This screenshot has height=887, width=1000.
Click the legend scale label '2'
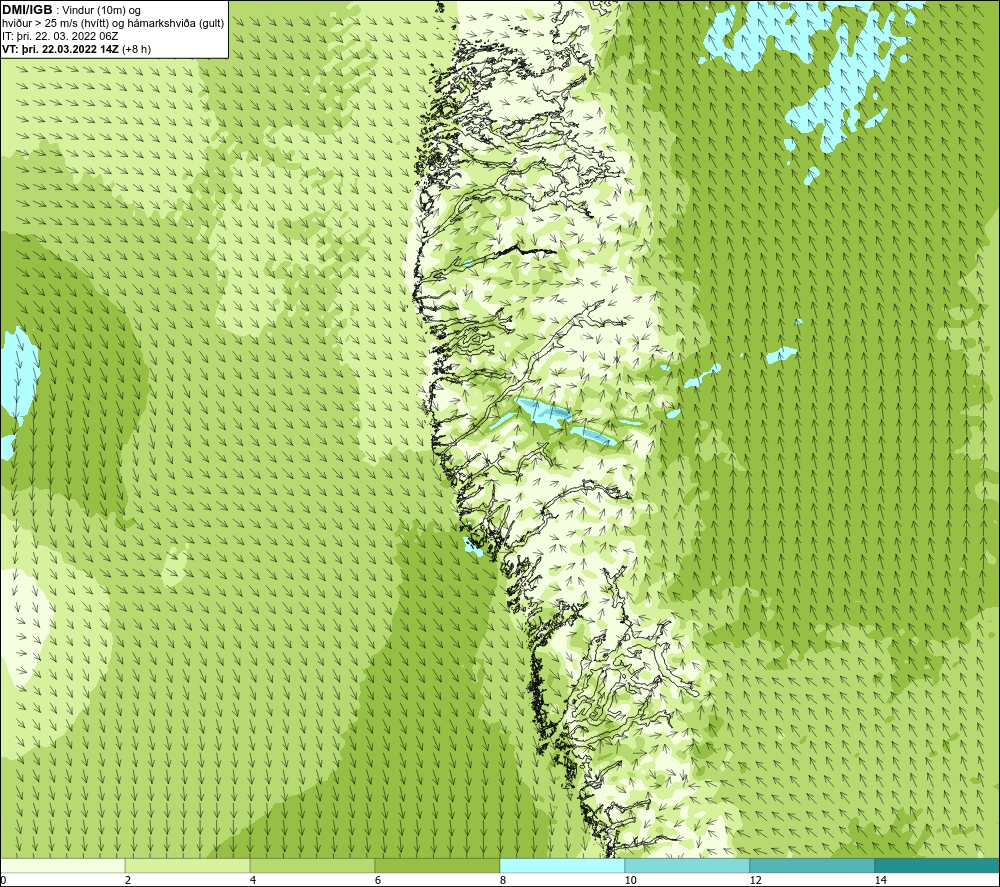128,881
